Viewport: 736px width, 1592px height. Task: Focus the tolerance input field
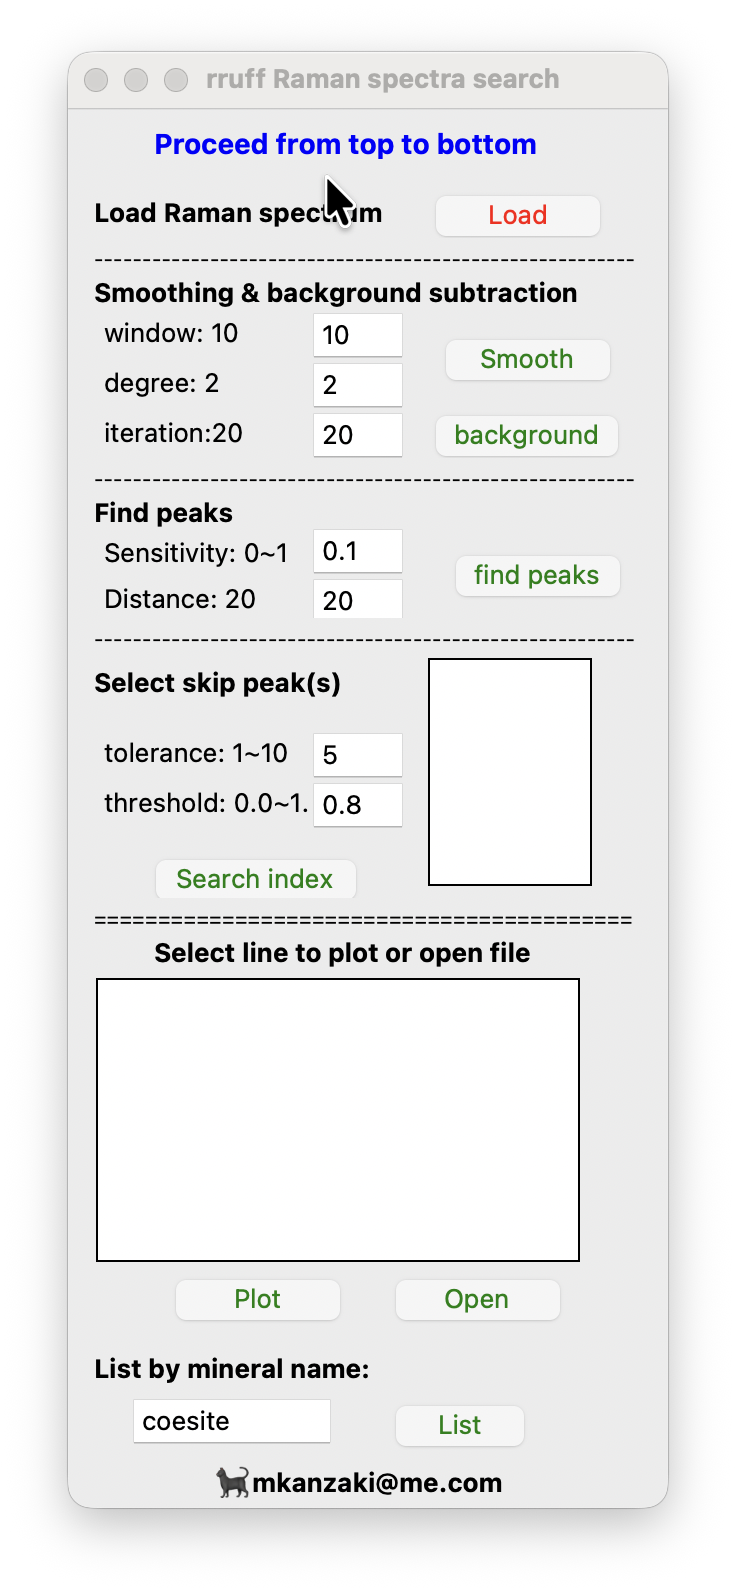pos(357,755)
